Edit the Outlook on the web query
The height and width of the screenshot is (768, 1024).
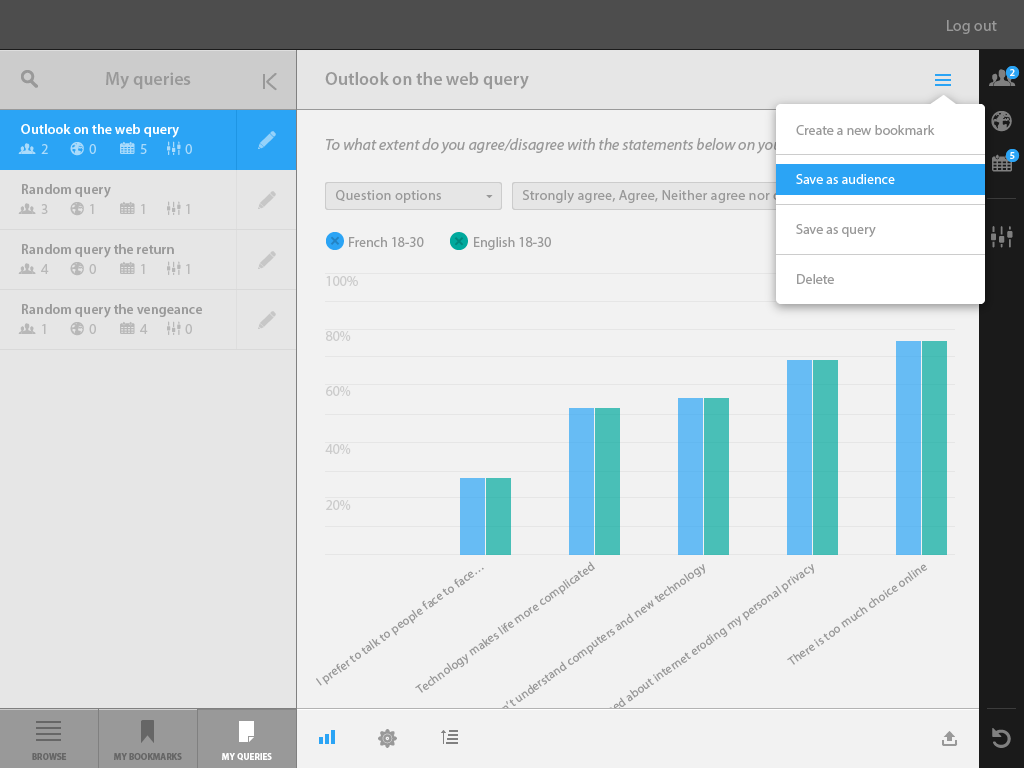click(x=266, y=140)
